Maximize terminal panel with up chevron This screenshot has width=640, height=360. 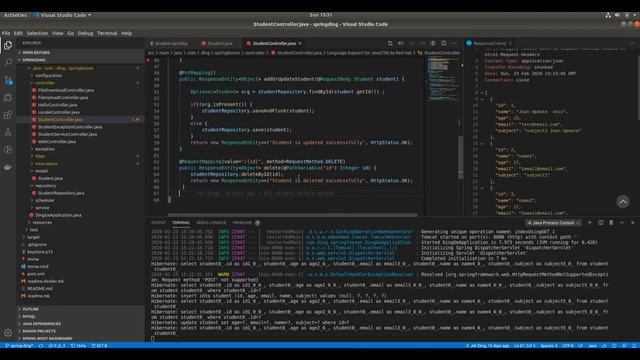(x=622, y=222)
